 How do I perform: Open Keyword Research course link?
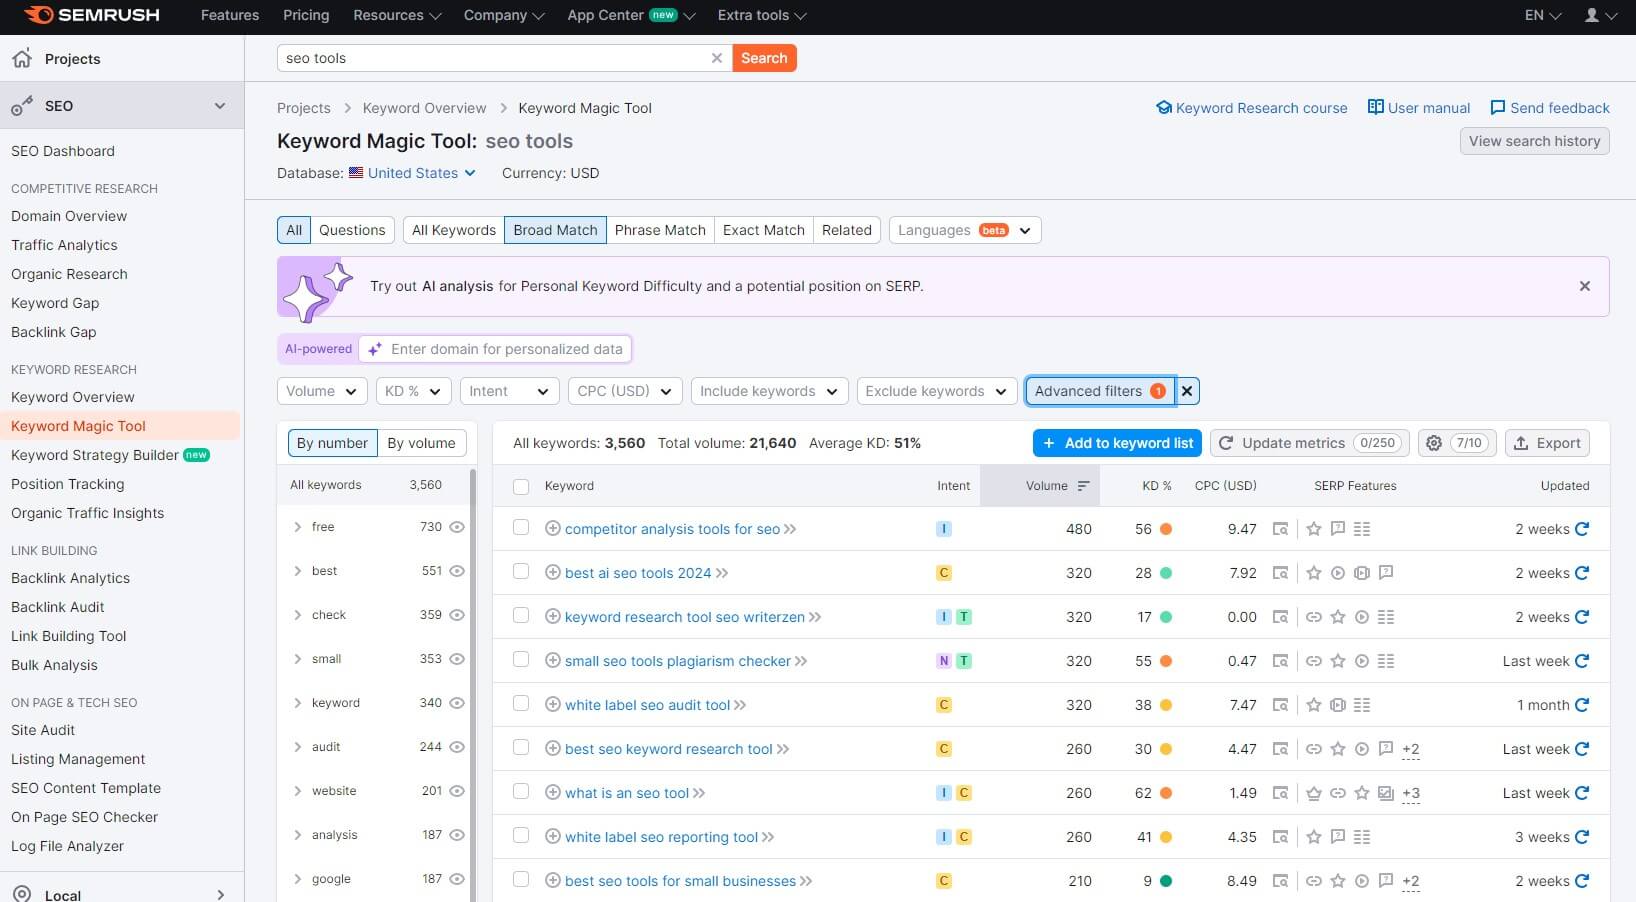(1251, 108)
